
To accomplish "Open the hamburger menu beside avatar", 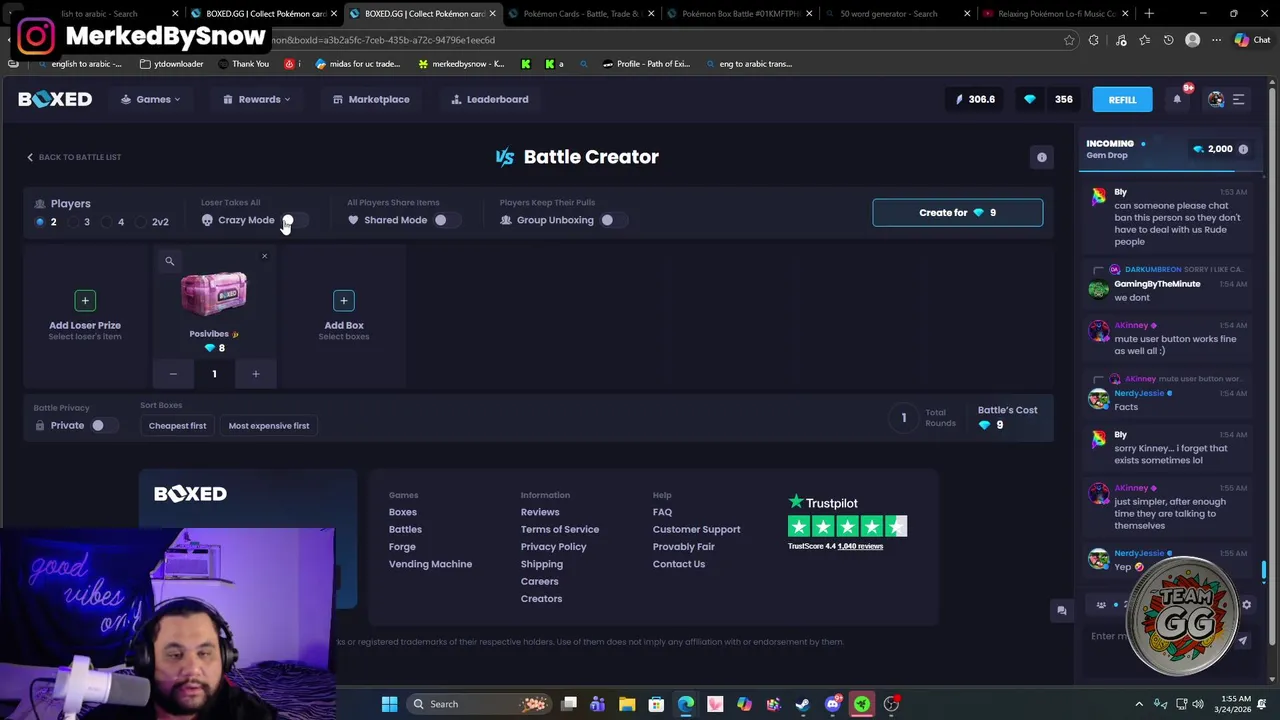I will click(x=1238, y=99).
